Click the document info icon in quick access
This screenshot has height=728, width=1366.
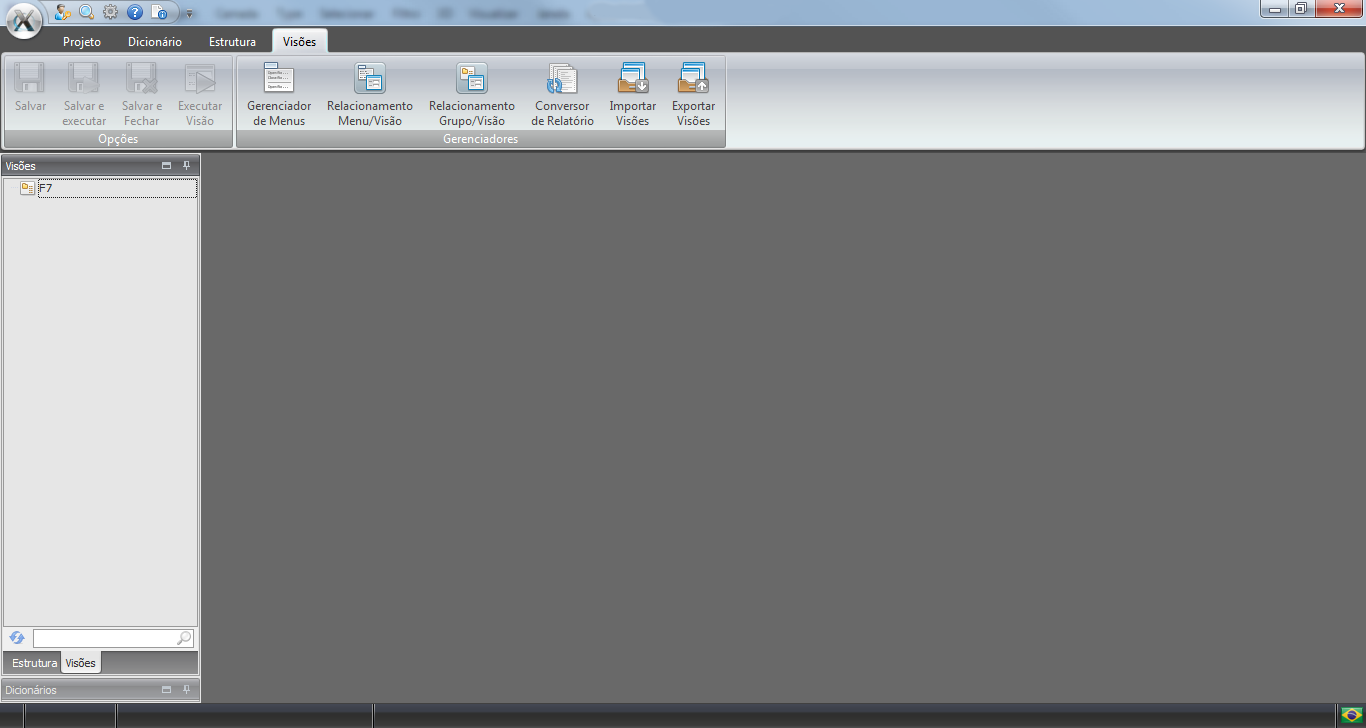pos(159,12)
